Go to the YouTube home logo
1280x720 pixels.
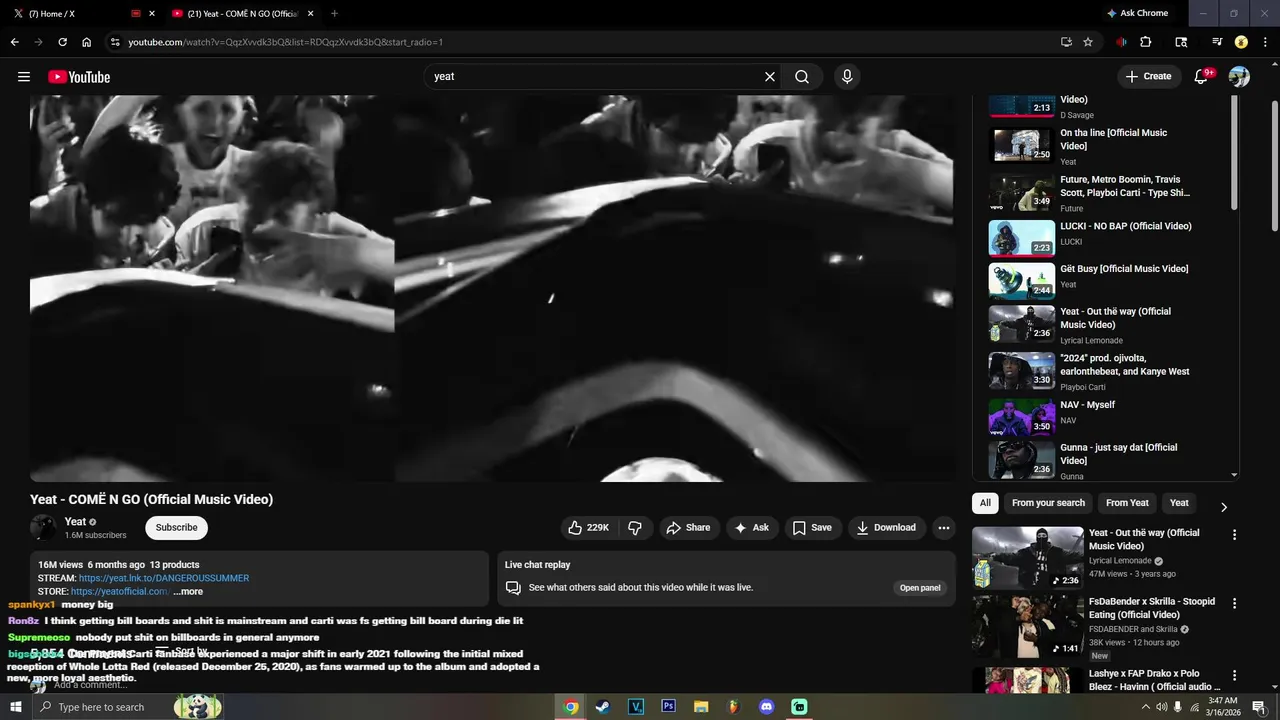pyautogui.click(x=79, y=77)
